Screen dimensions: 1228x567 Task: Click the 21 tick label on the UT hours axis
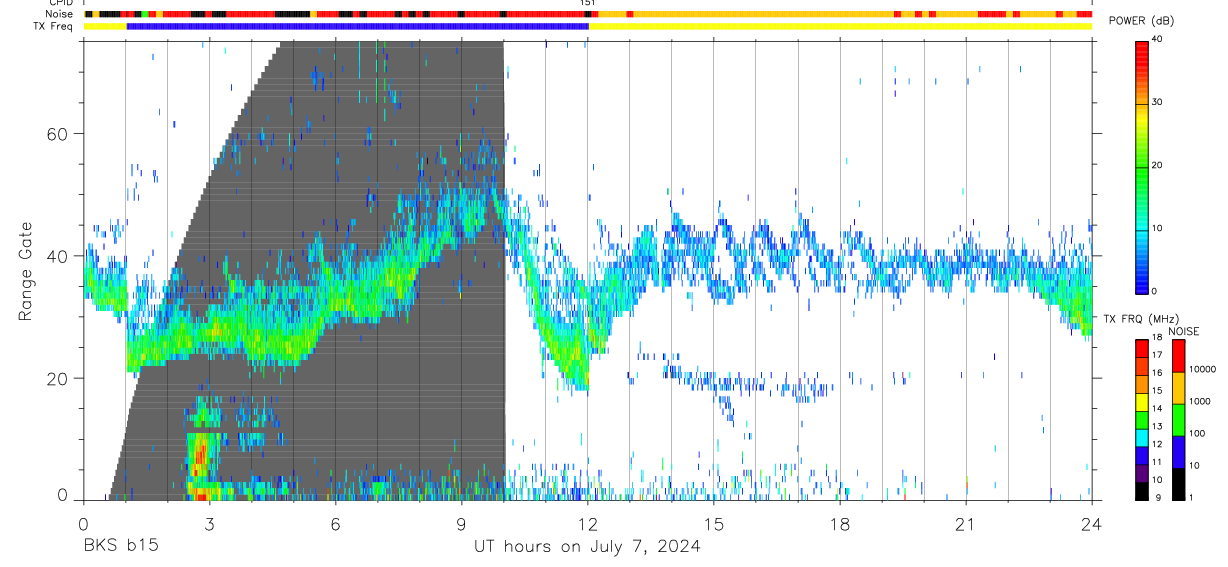coord(966,524)
